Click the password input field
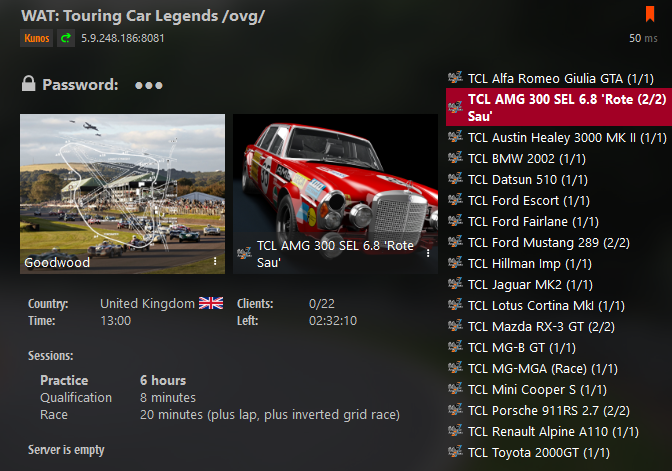Screen dimensions: 672x471 click(149, 85)
